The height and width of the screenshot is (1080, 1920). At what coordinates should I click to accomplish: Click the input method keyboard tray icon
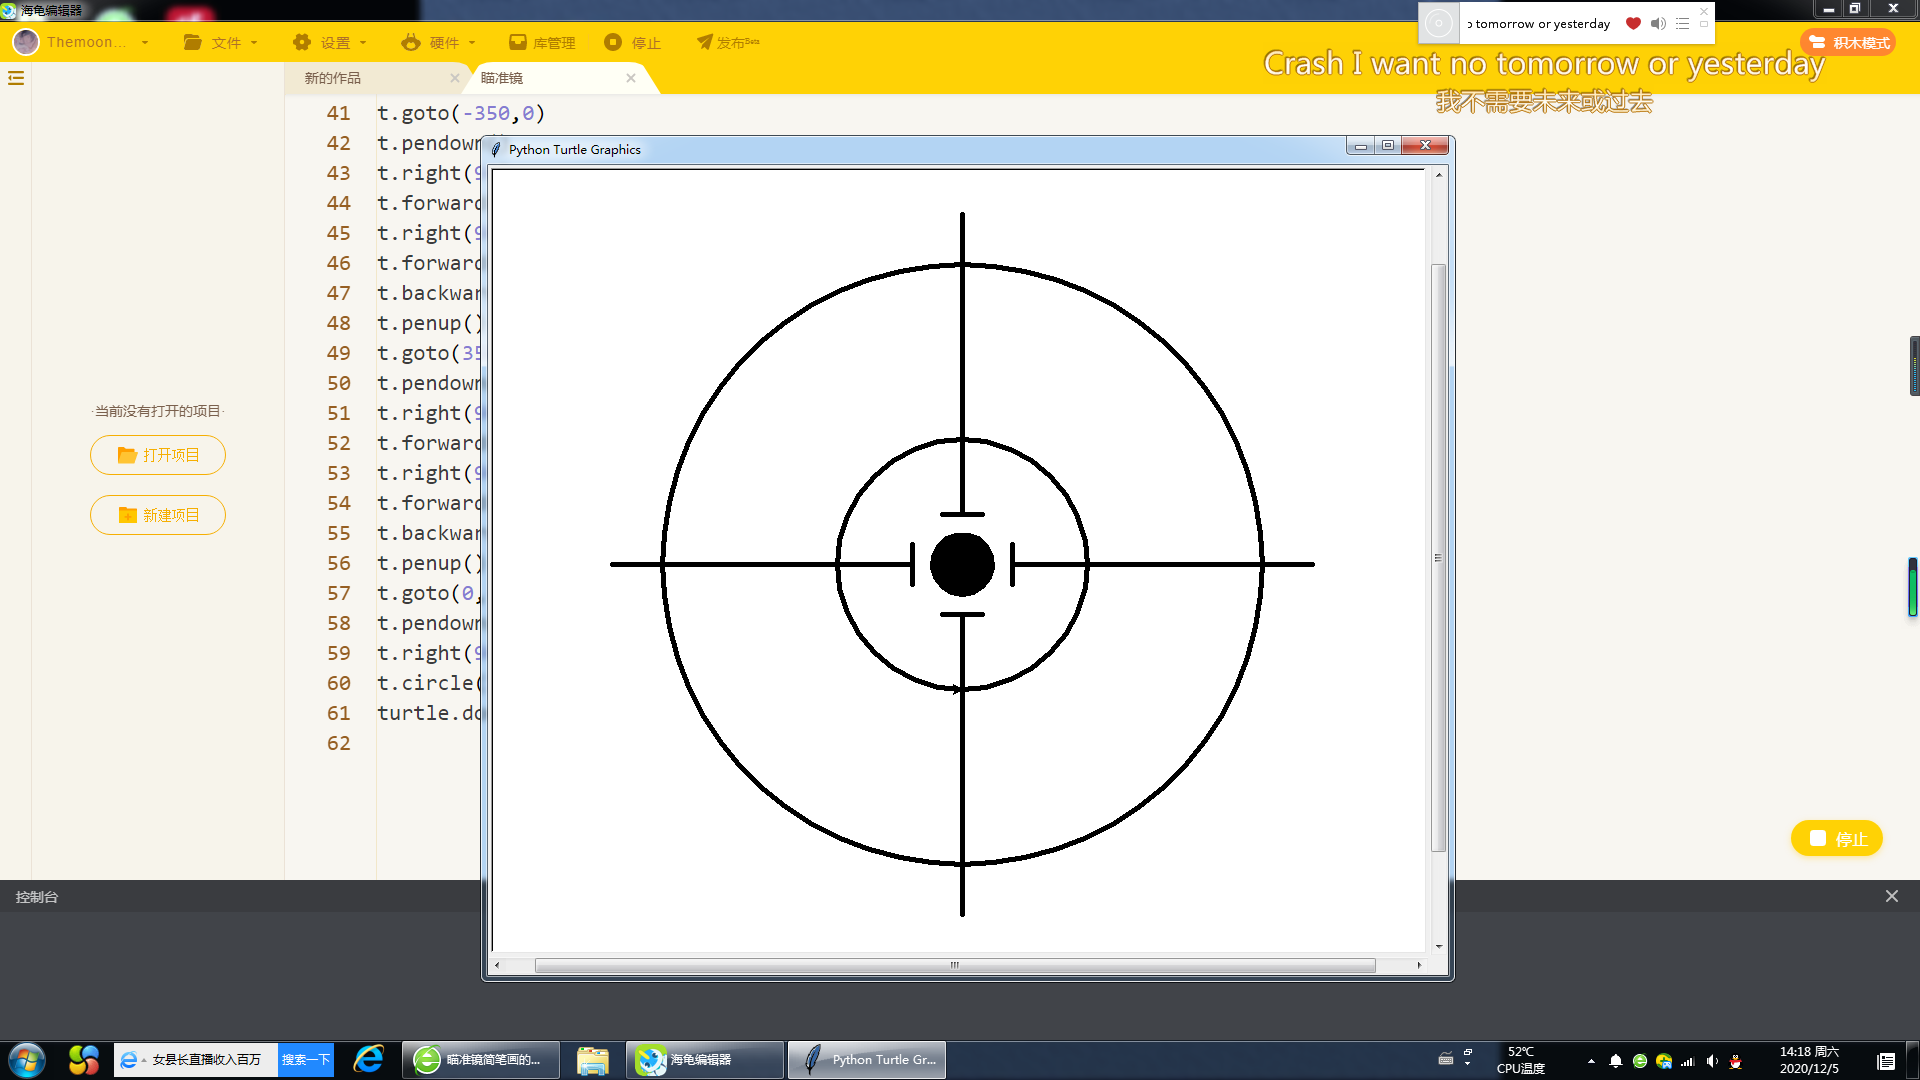(x=1446, y=1059)
